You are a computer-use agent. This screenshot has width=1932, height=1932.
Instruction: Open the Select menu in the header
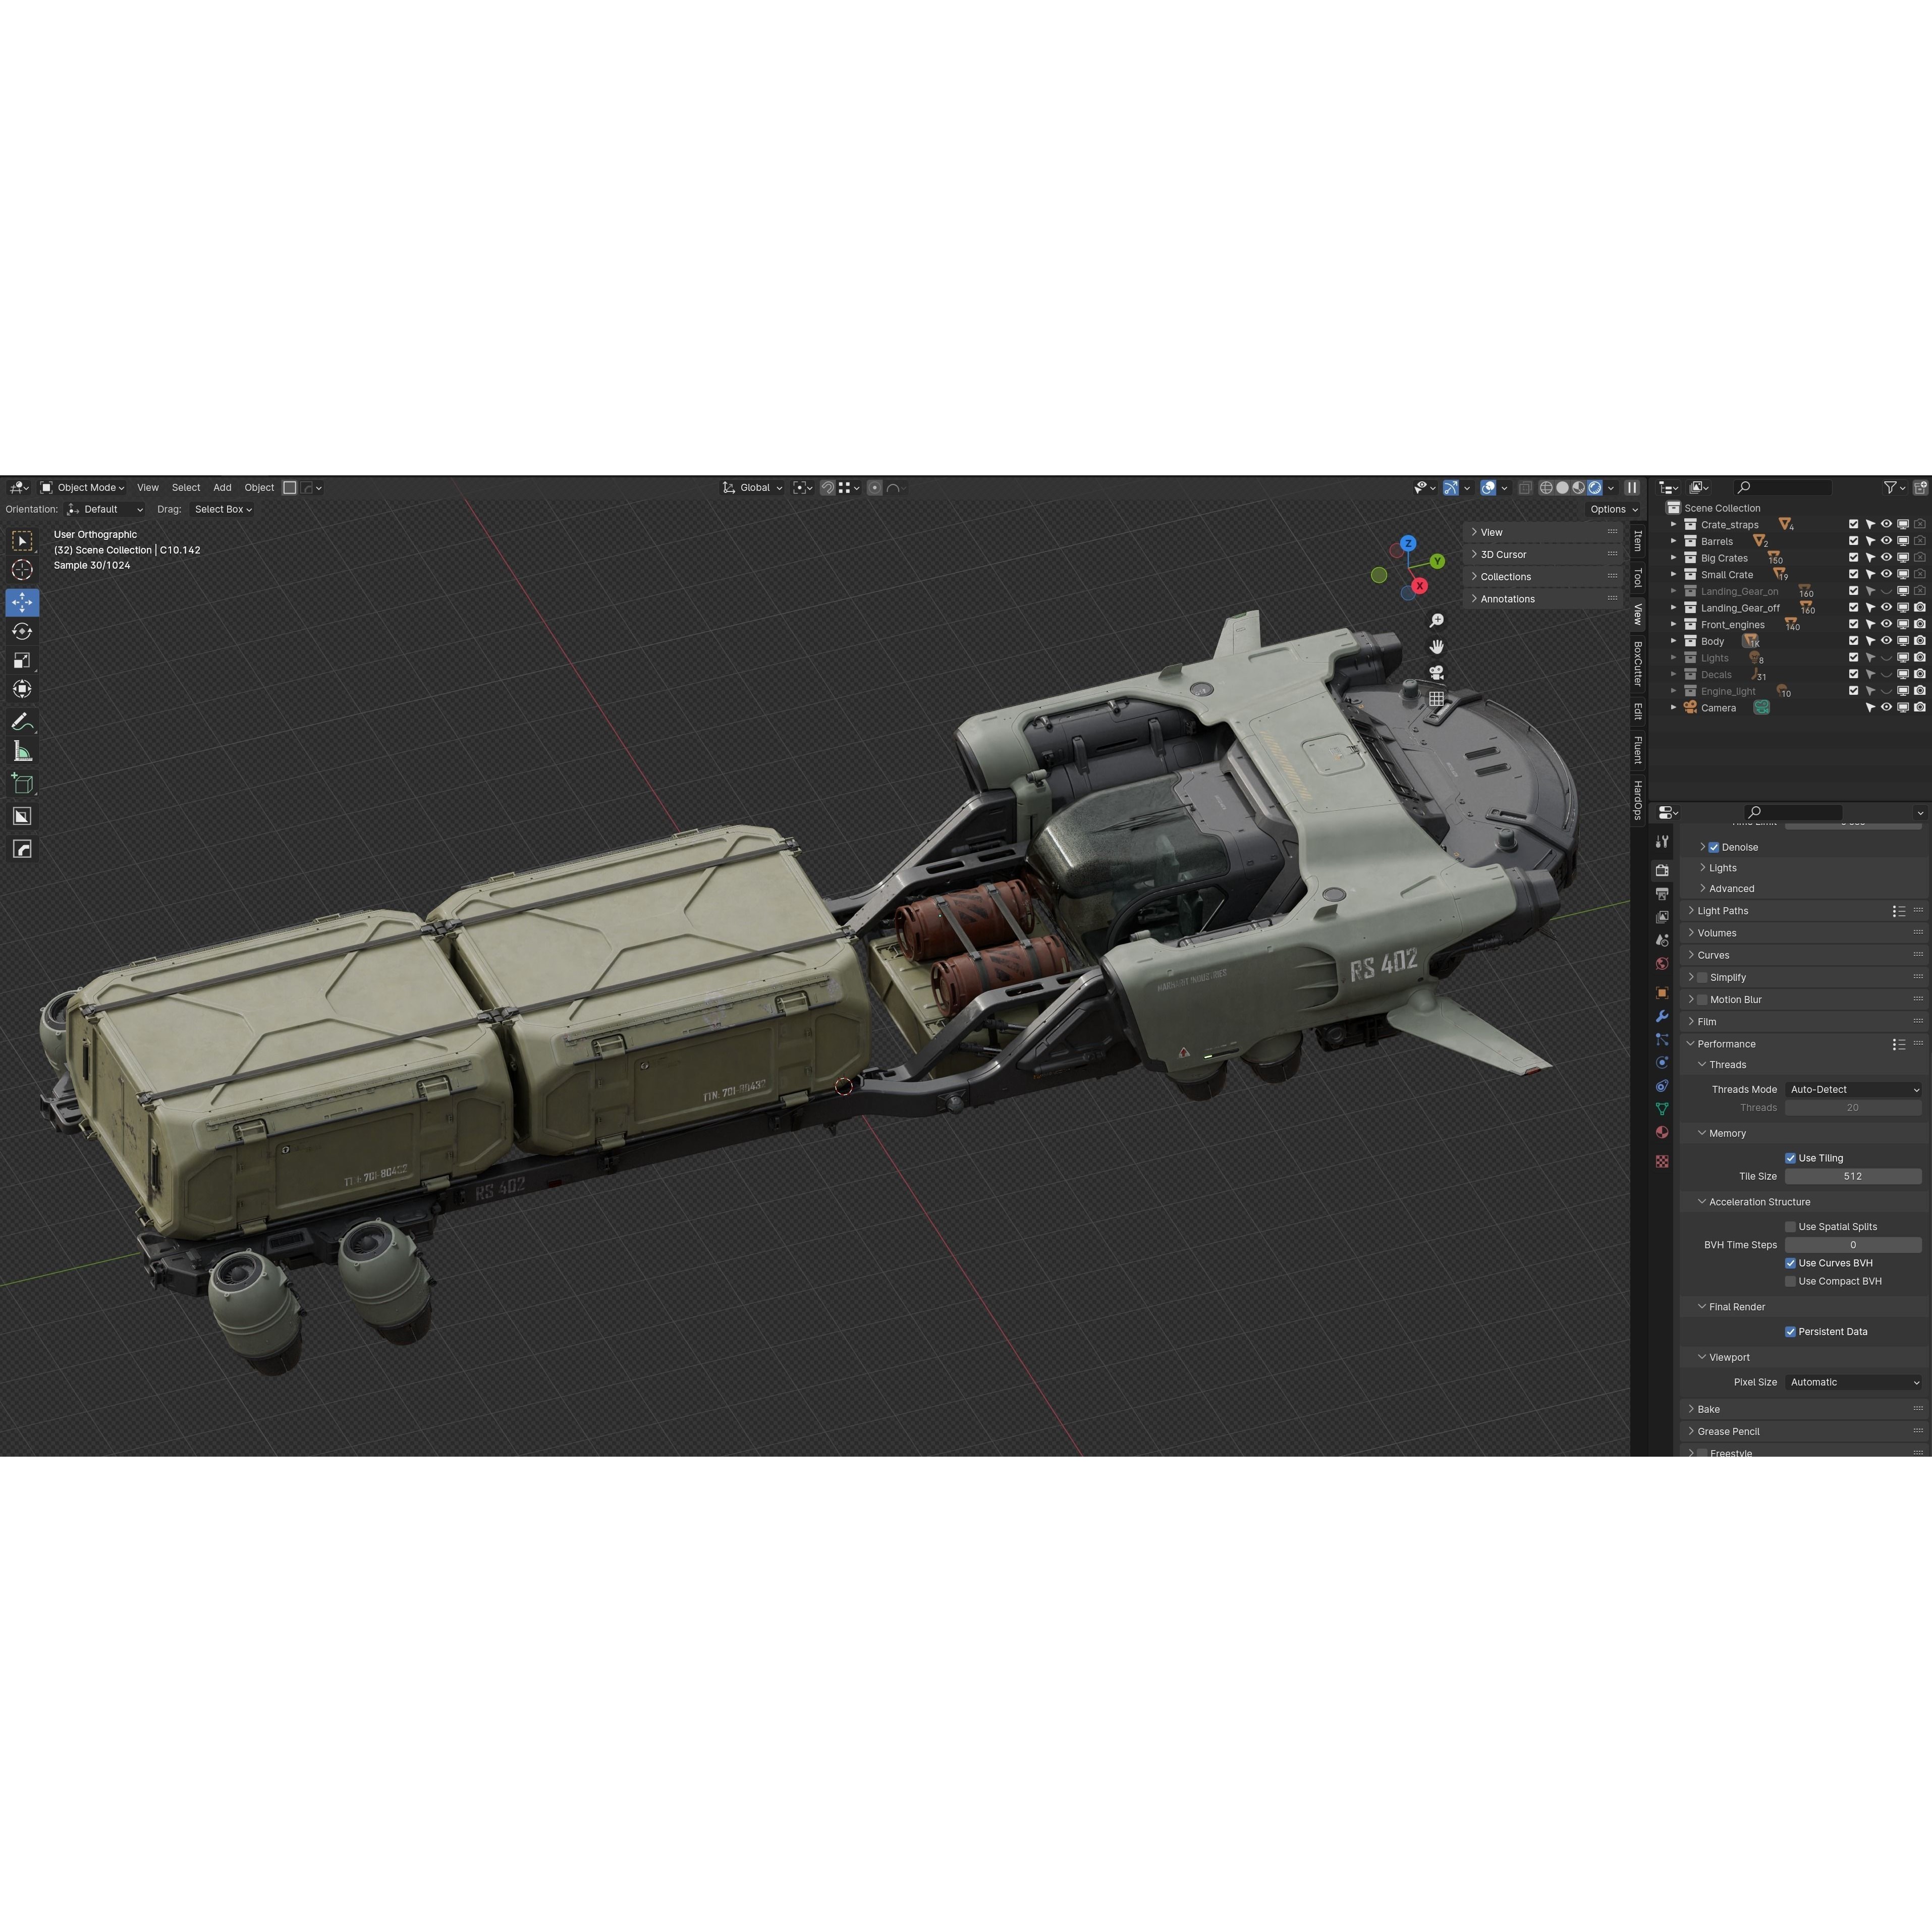tap(186, 487)
